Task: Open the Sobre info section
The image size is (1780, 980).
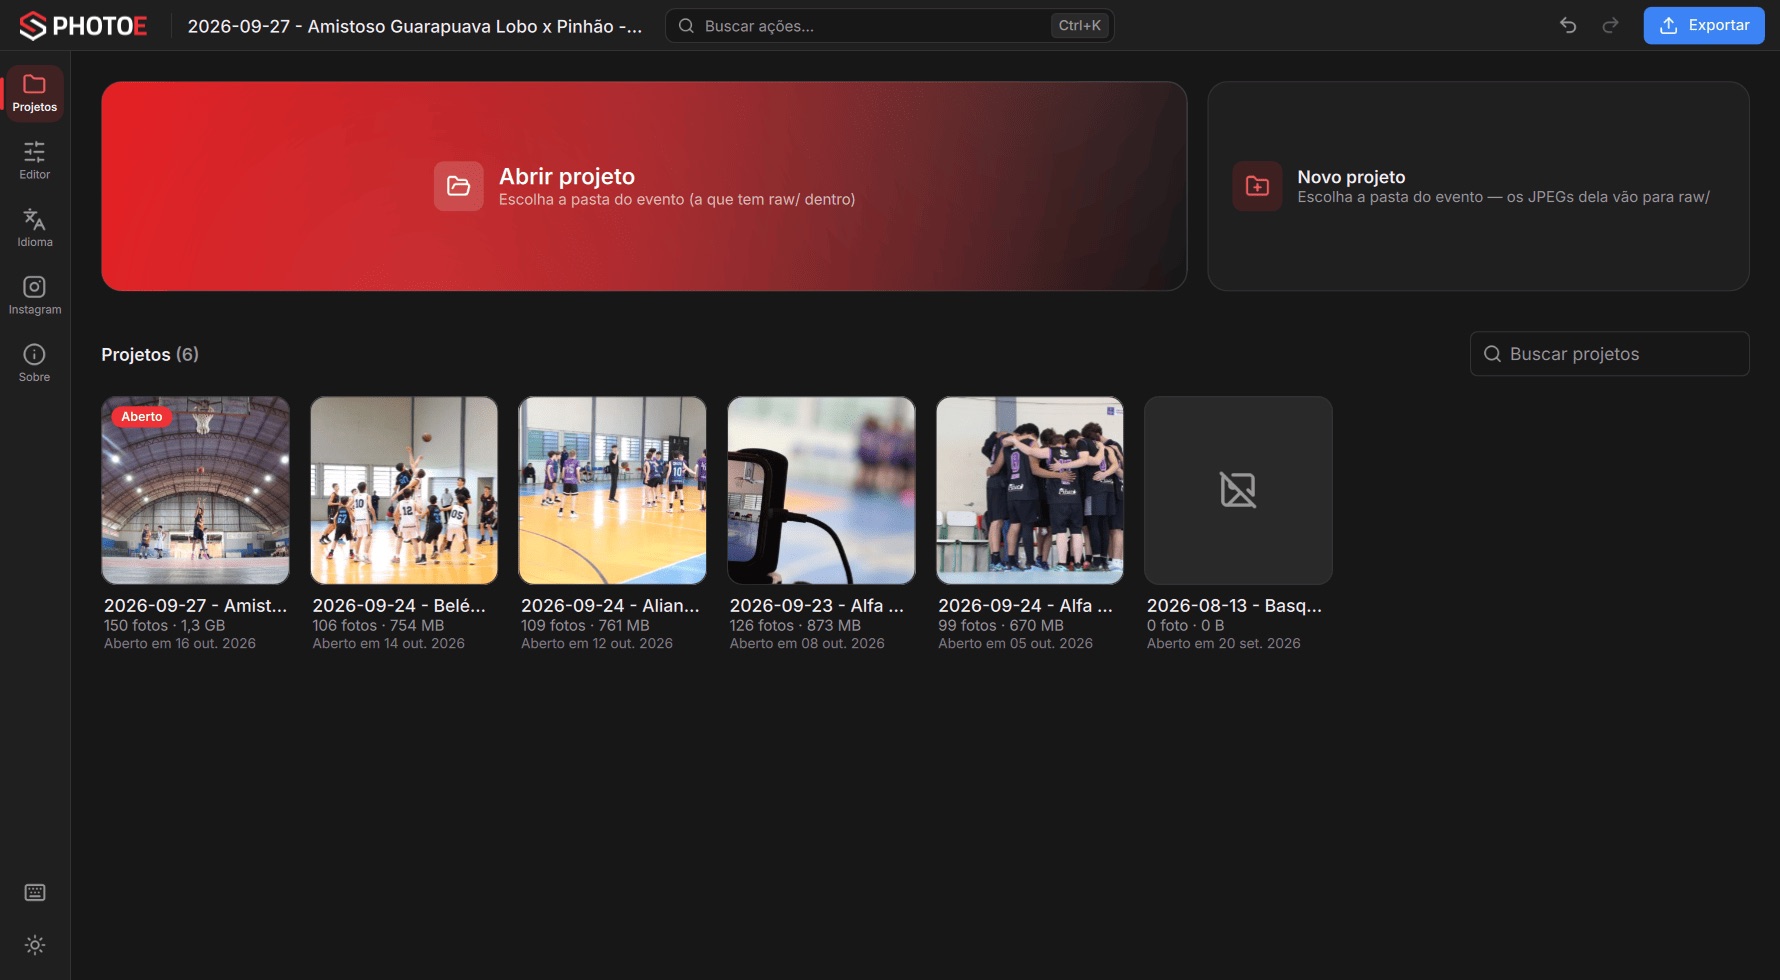Action: coord(35,363)
